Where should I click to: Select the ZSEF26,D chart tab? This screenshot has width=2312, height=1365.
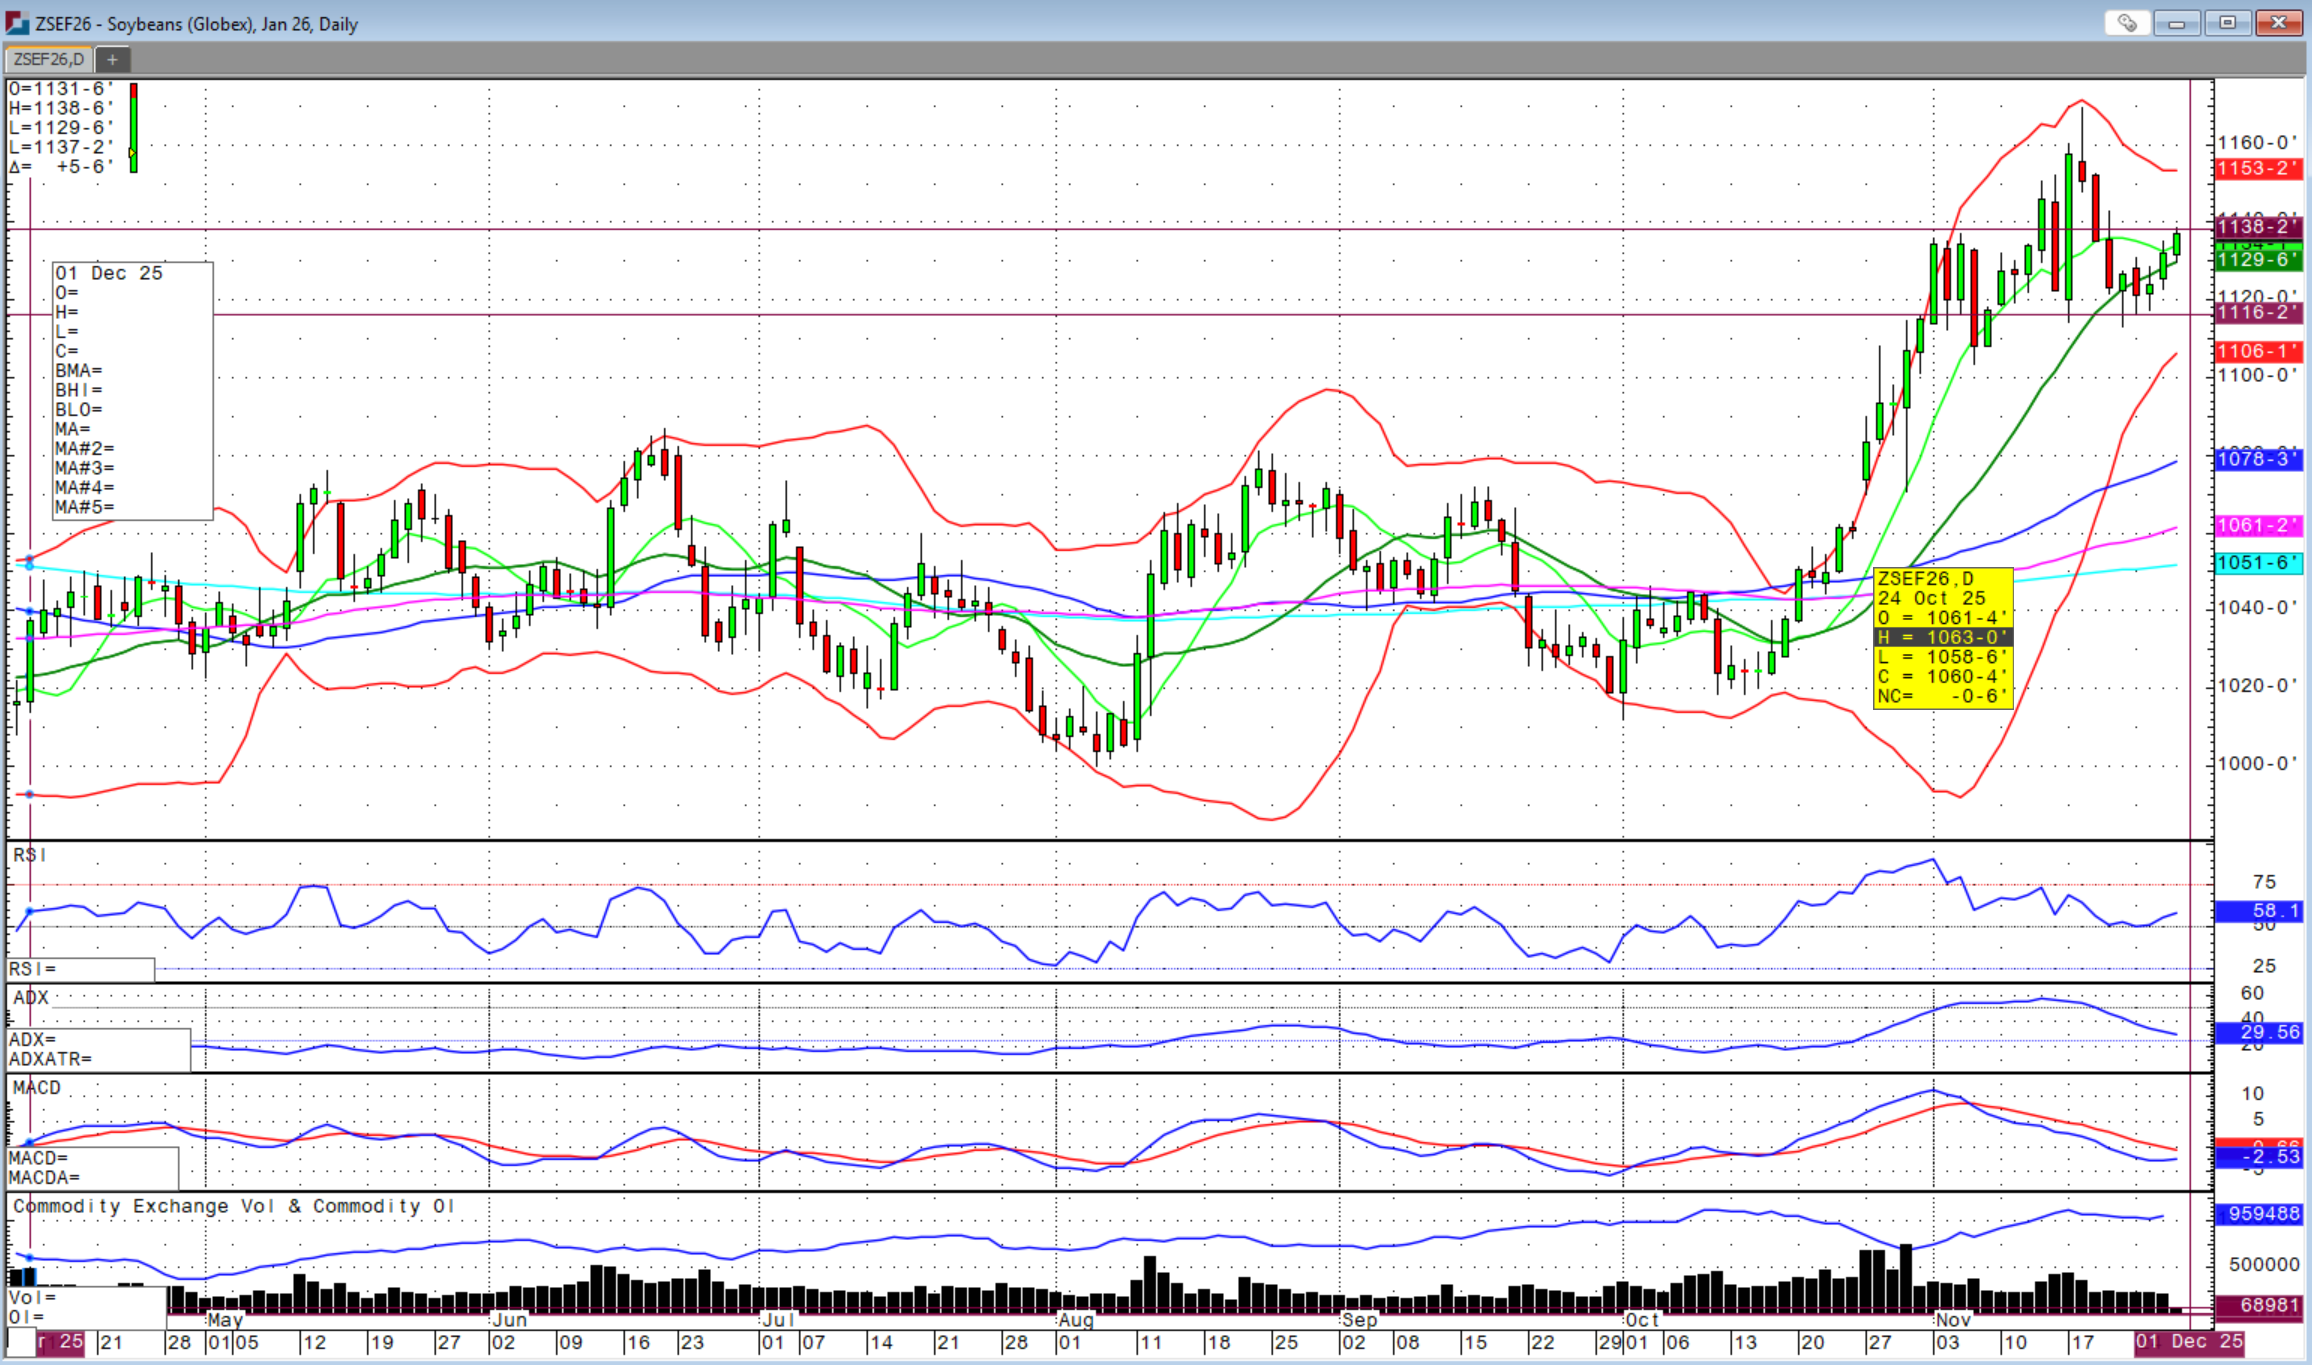click(x=49, y=60)
